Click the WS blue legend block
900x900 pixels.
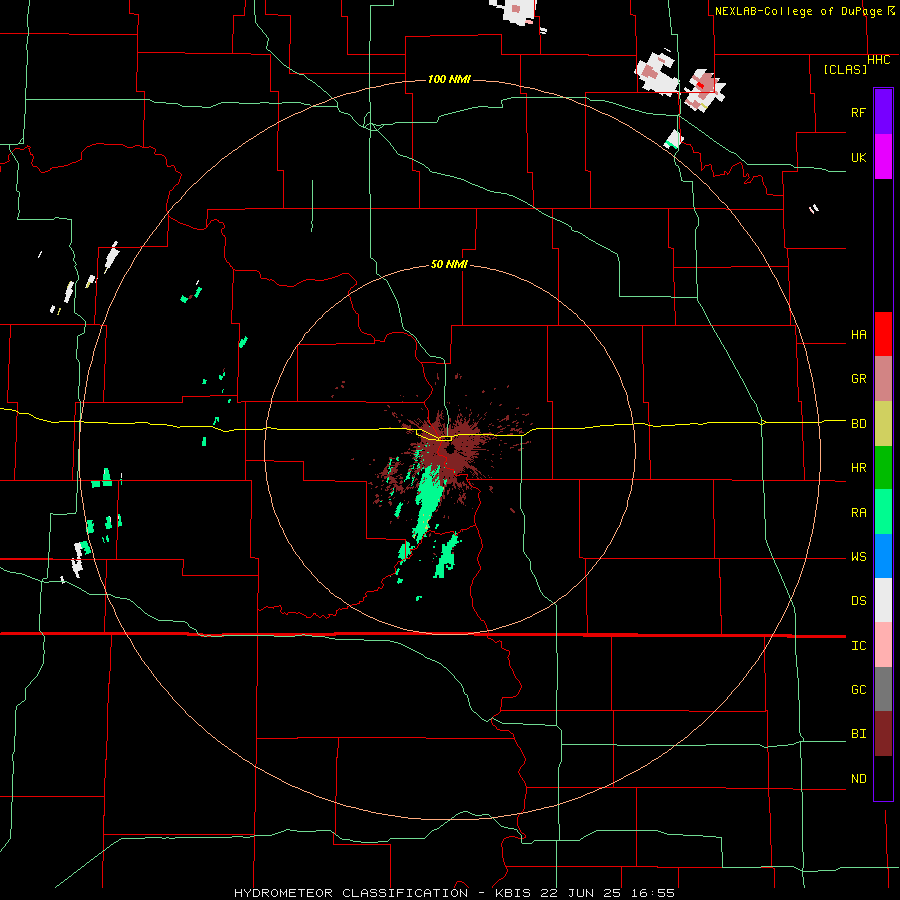click(883, 556)
